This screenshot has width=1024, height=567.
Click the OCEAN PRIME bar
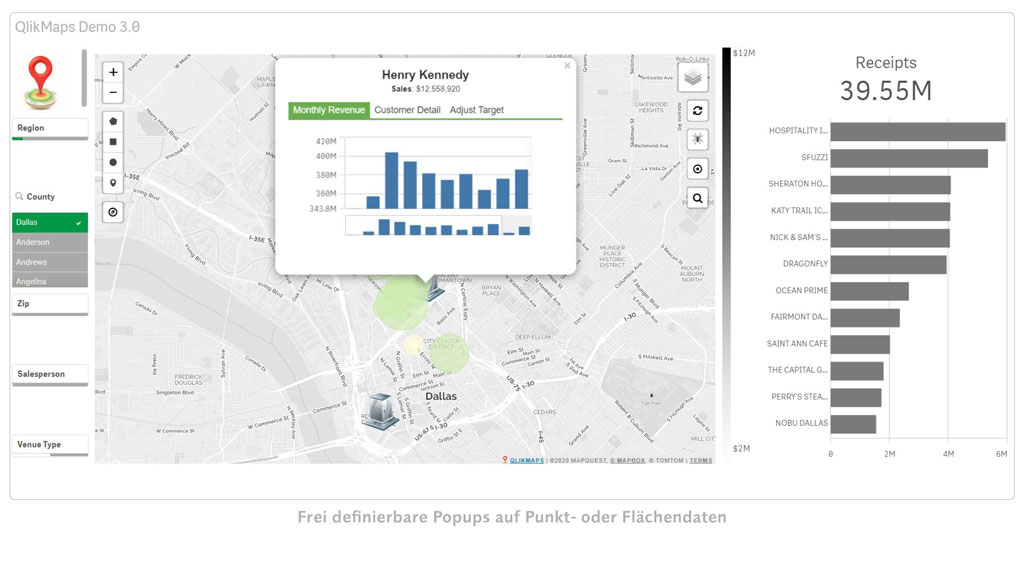[x=869, y=291]
